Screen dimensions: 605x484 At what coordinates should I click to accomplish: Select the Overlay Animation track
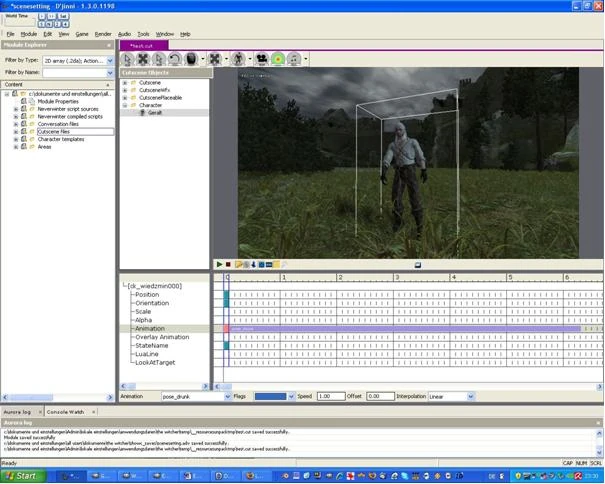(162, 337)
